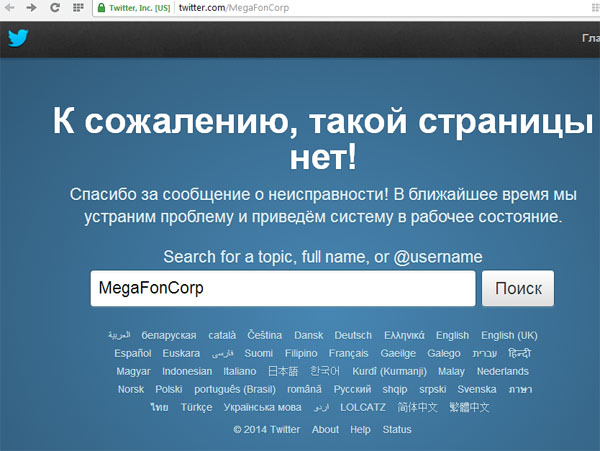
Task: Choose Français language
Action: pos(349,353)
